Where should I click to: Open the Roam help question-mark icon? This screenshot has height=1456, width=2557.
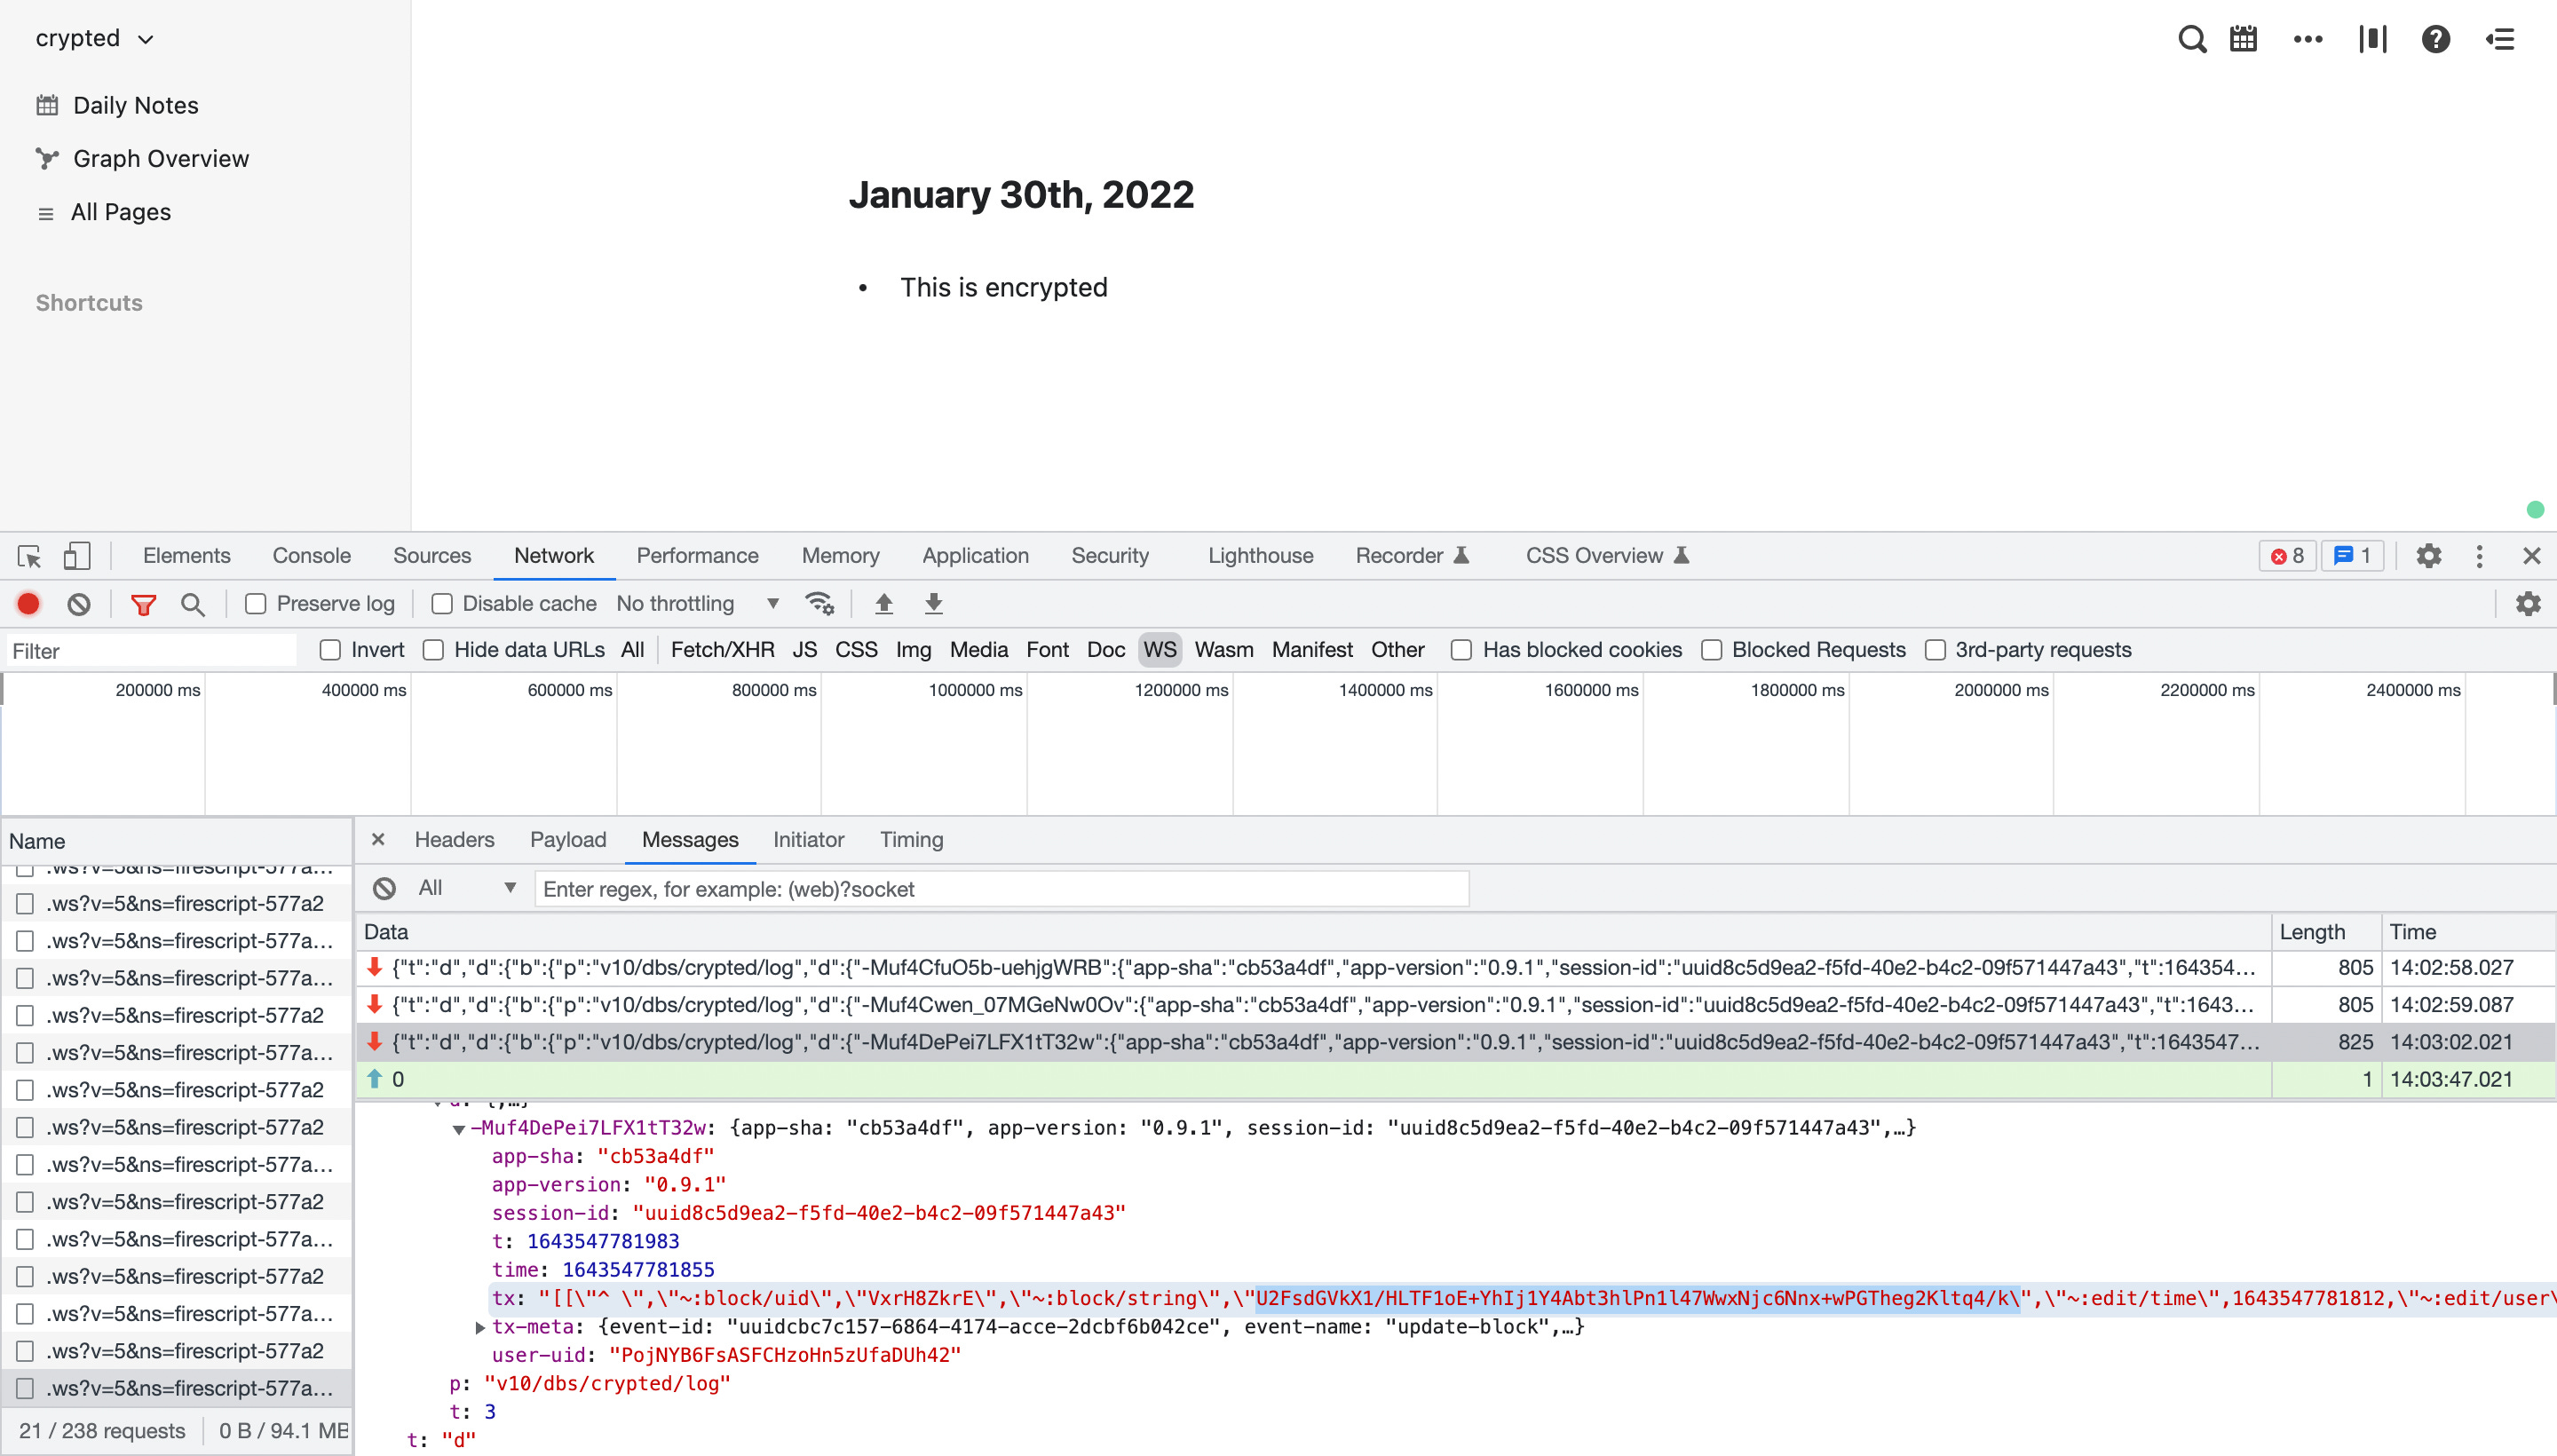click(2435, 39)
